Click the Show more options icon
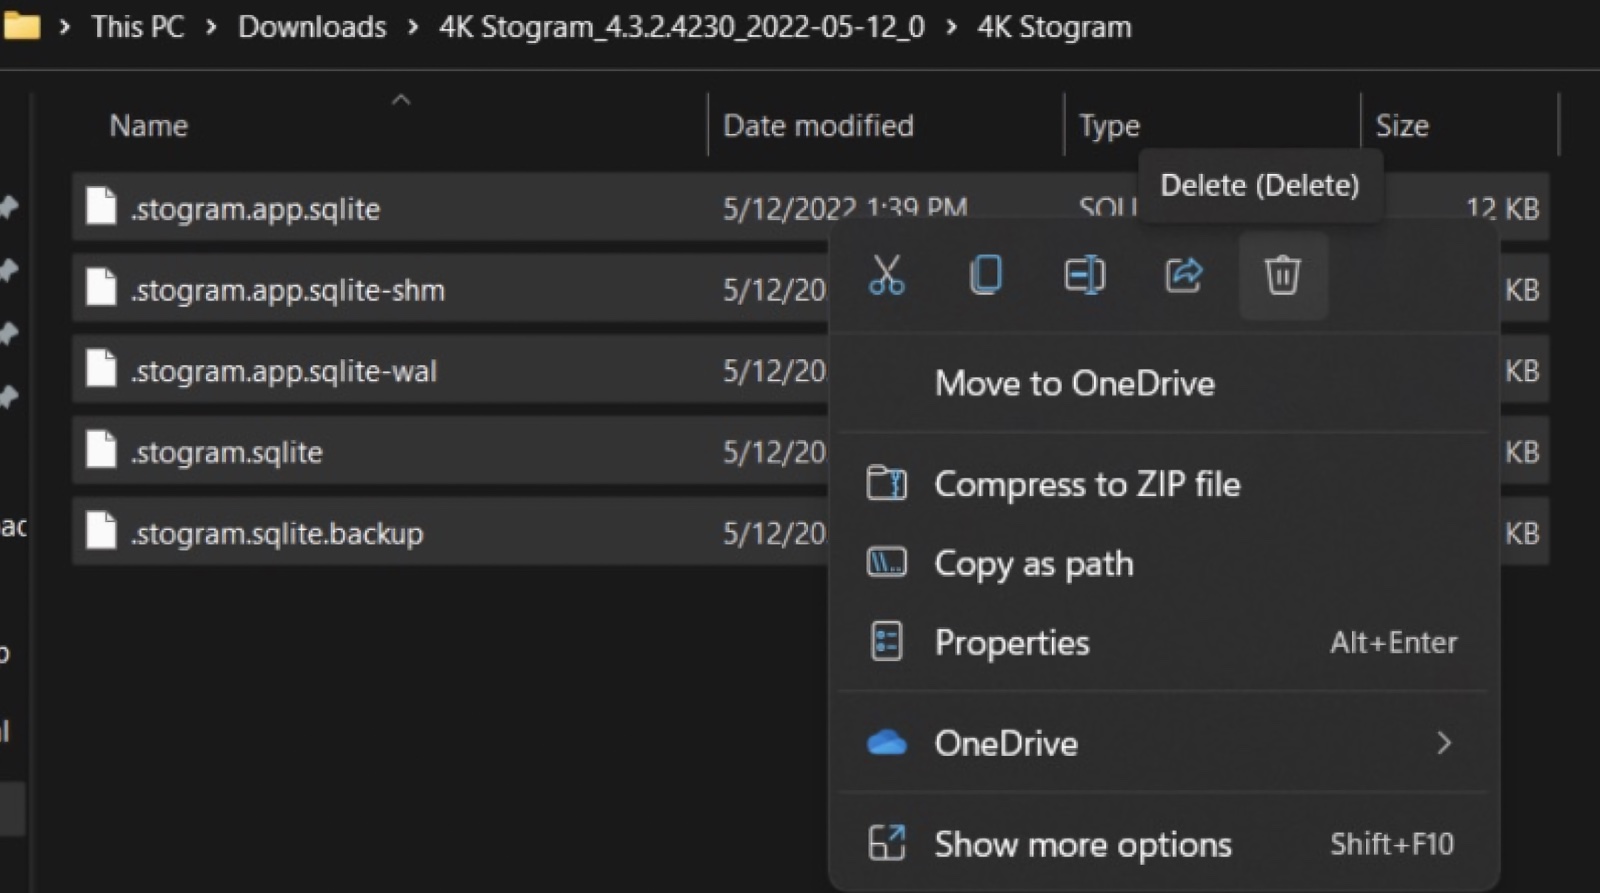Image resolution: width=1600 pixels, height=893 pixels. (x=886, y=843)
